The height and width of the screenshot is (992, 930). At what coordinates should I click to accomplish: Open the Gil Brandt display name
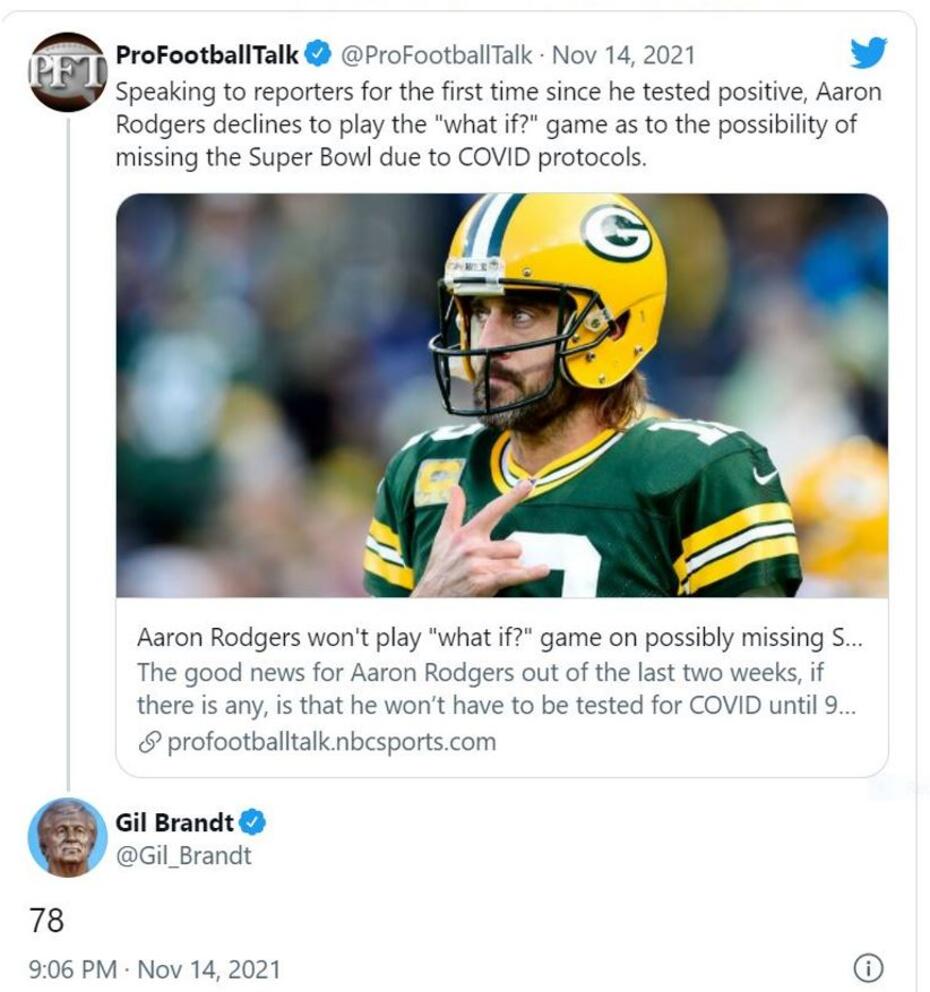[174, 823]
